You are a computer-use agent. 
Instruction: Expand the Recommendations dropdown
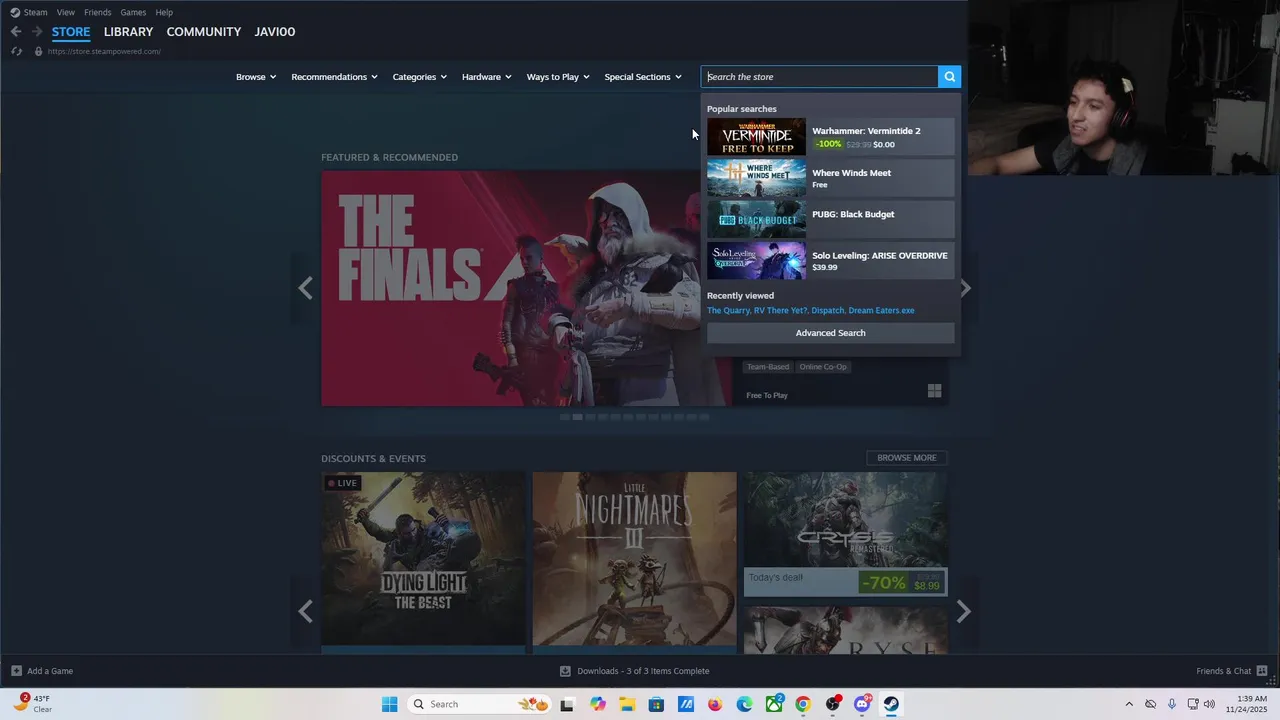pyautogui.click(x=334, y=77)
